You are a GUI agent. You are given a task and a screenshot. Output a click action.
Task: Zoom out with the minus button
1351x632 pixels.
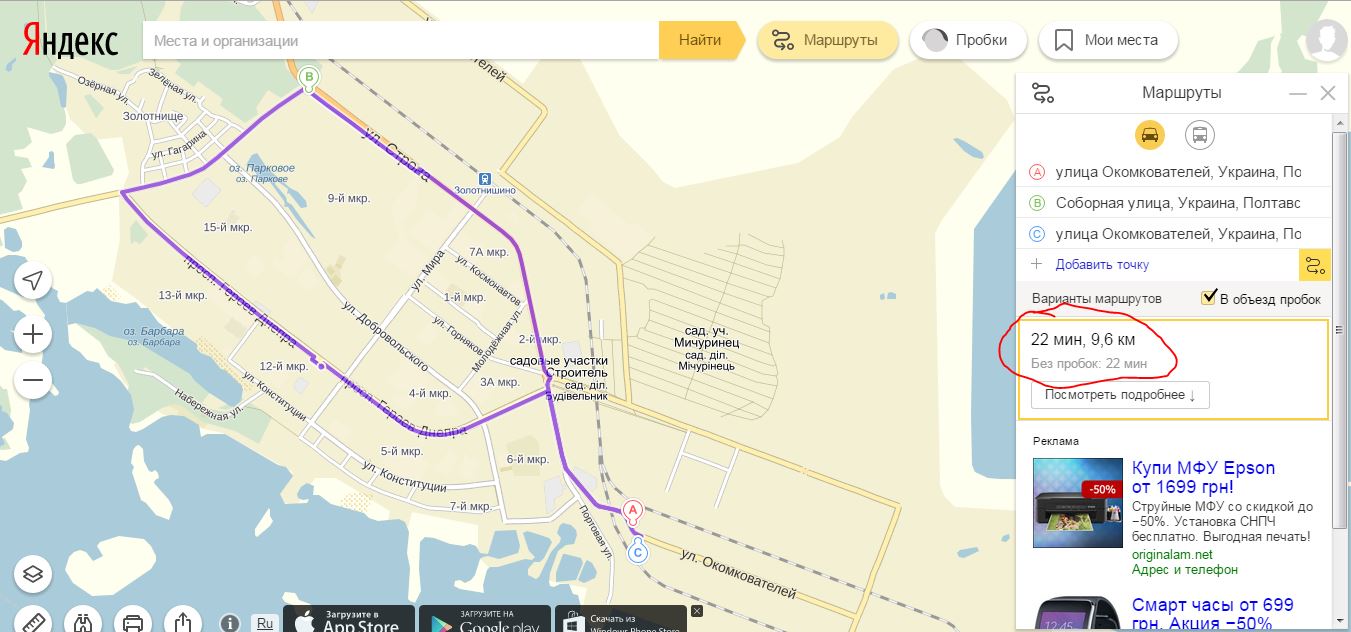pos(33,380)
